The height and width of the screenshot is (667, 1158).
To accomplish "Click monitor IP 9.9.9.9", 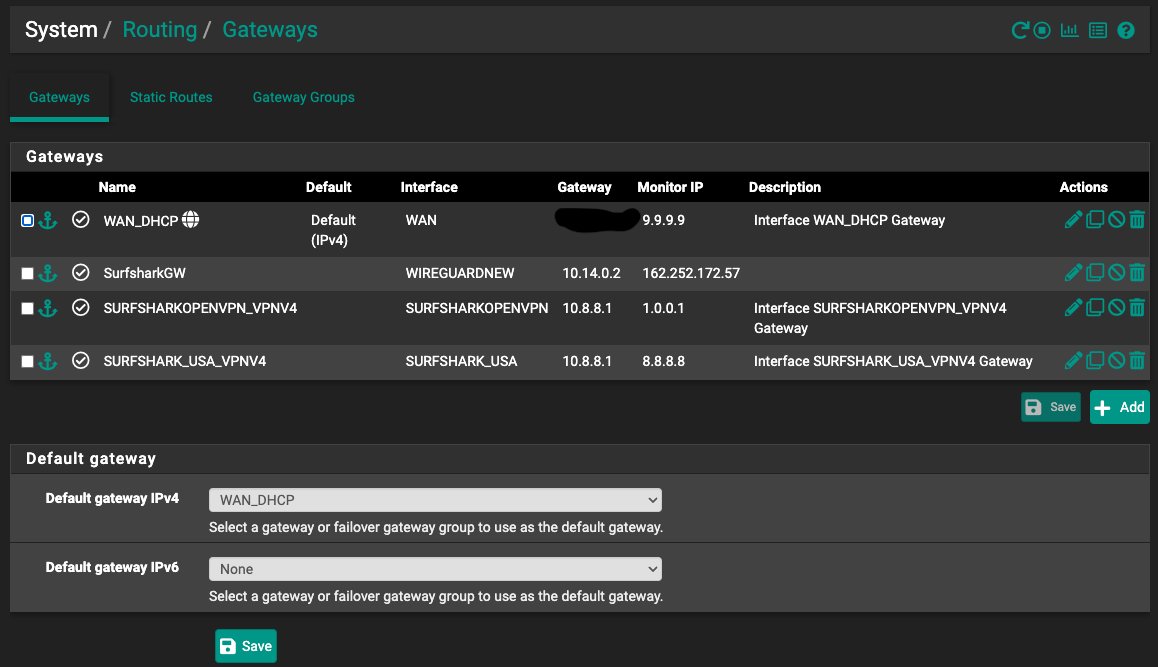I will 664,220.
